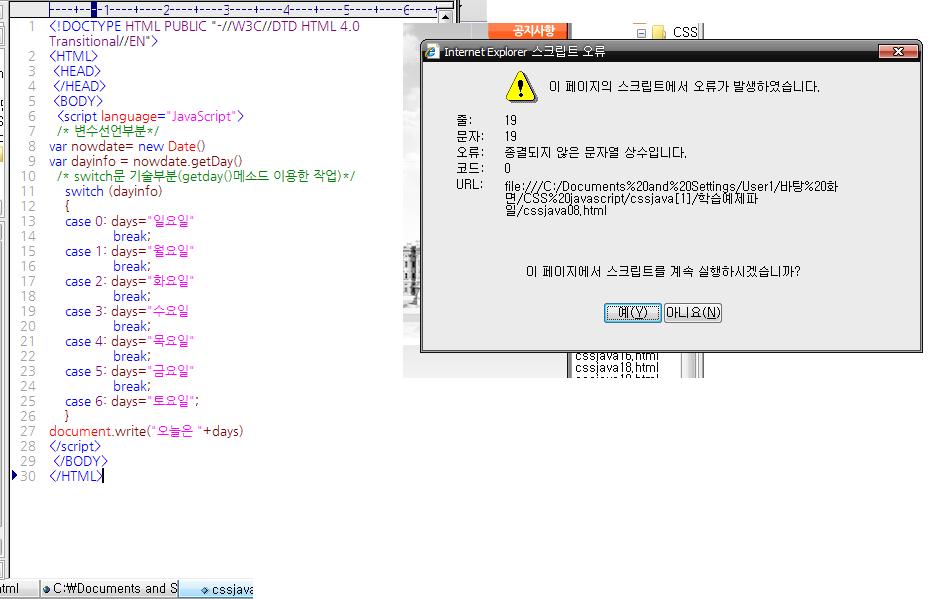
Task: Switch to the C:\Documents and S tab
Action: [x=110, y=588]
